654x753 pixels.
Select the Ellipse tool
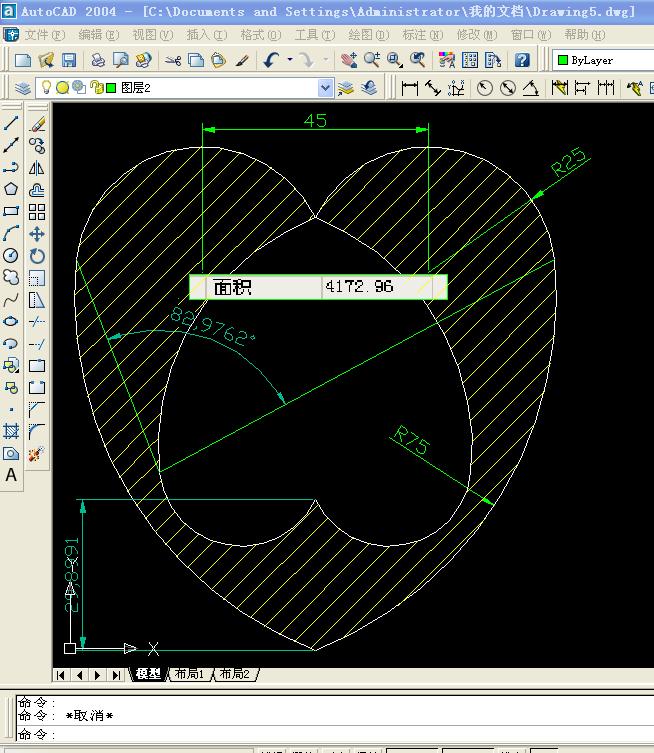coord(11,321)
